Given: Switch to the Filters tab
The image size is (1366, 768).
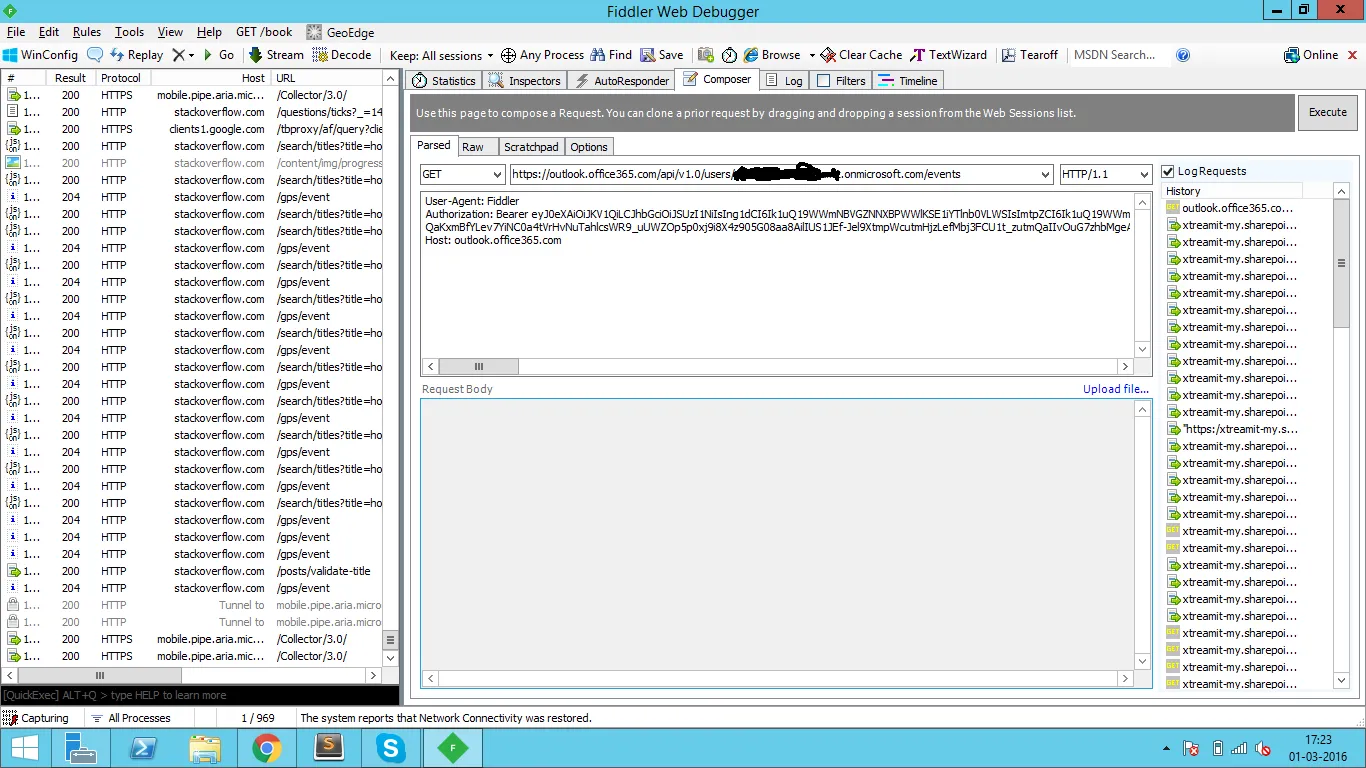Looking at the screenshot, I should click(841, 80).
